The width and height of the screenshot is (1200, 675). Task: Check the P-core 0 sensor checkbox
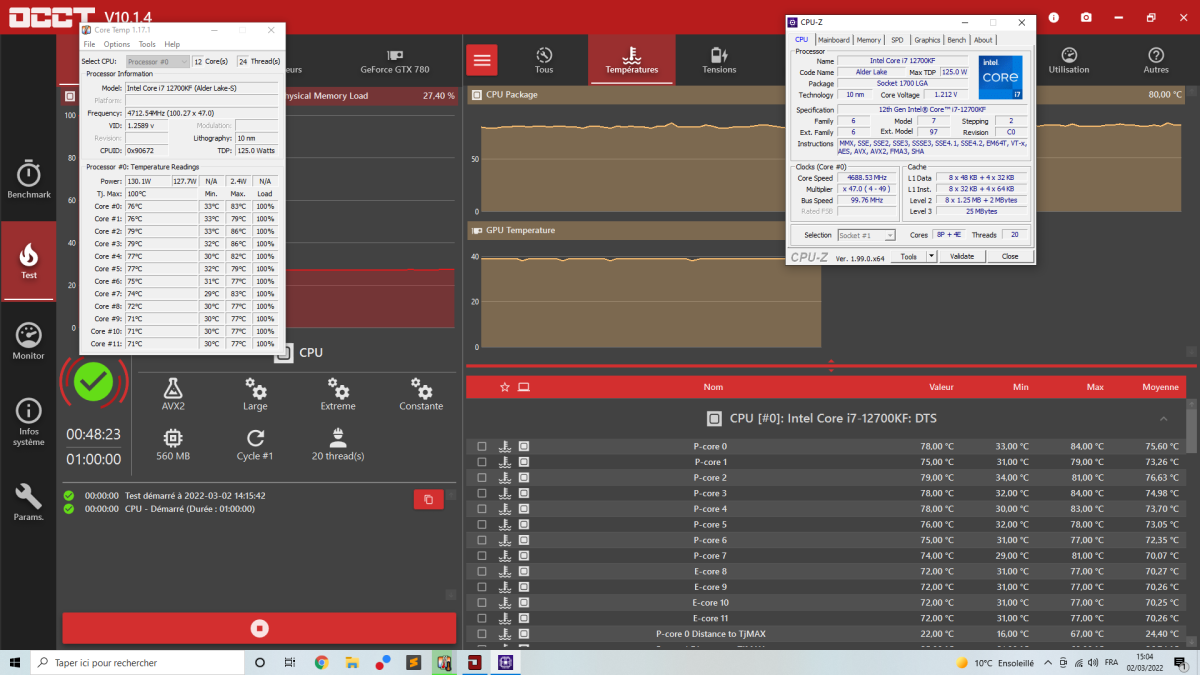(x=482, y=447)
